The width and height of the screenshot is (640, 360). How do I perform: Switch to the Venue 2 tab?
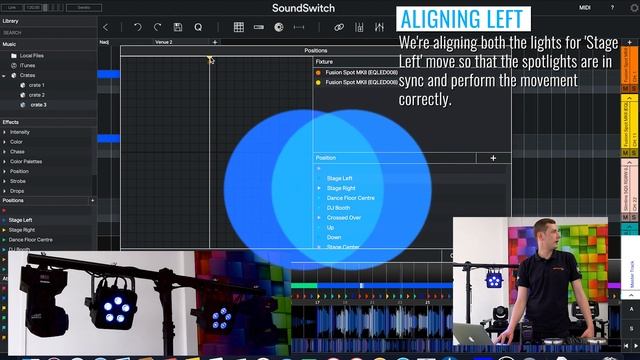(x=164, y=42)
